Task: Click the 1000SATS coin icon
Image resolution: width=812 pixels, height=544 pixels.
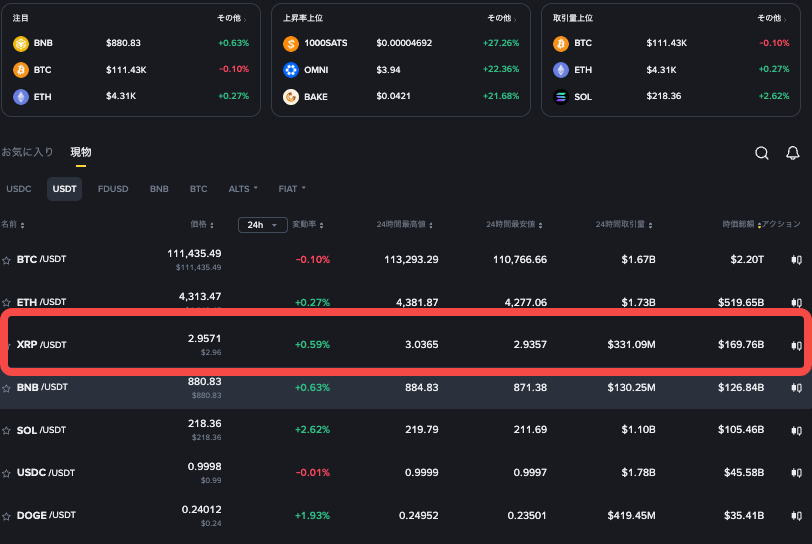Action: point(291,44)
